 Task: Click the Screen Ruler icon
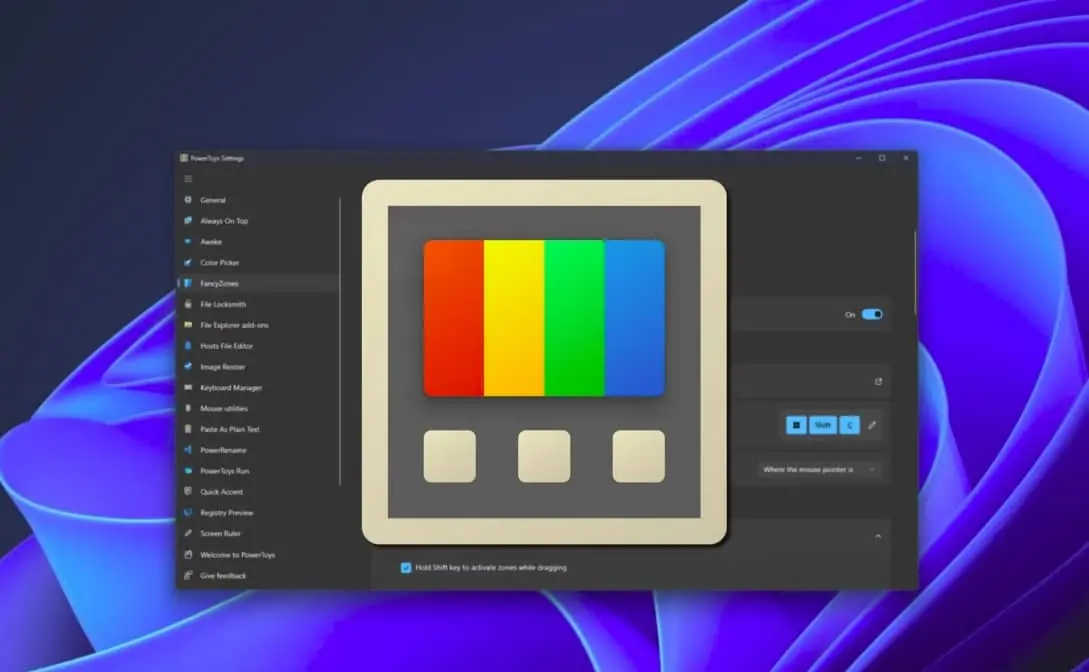(x=188, y=533)
